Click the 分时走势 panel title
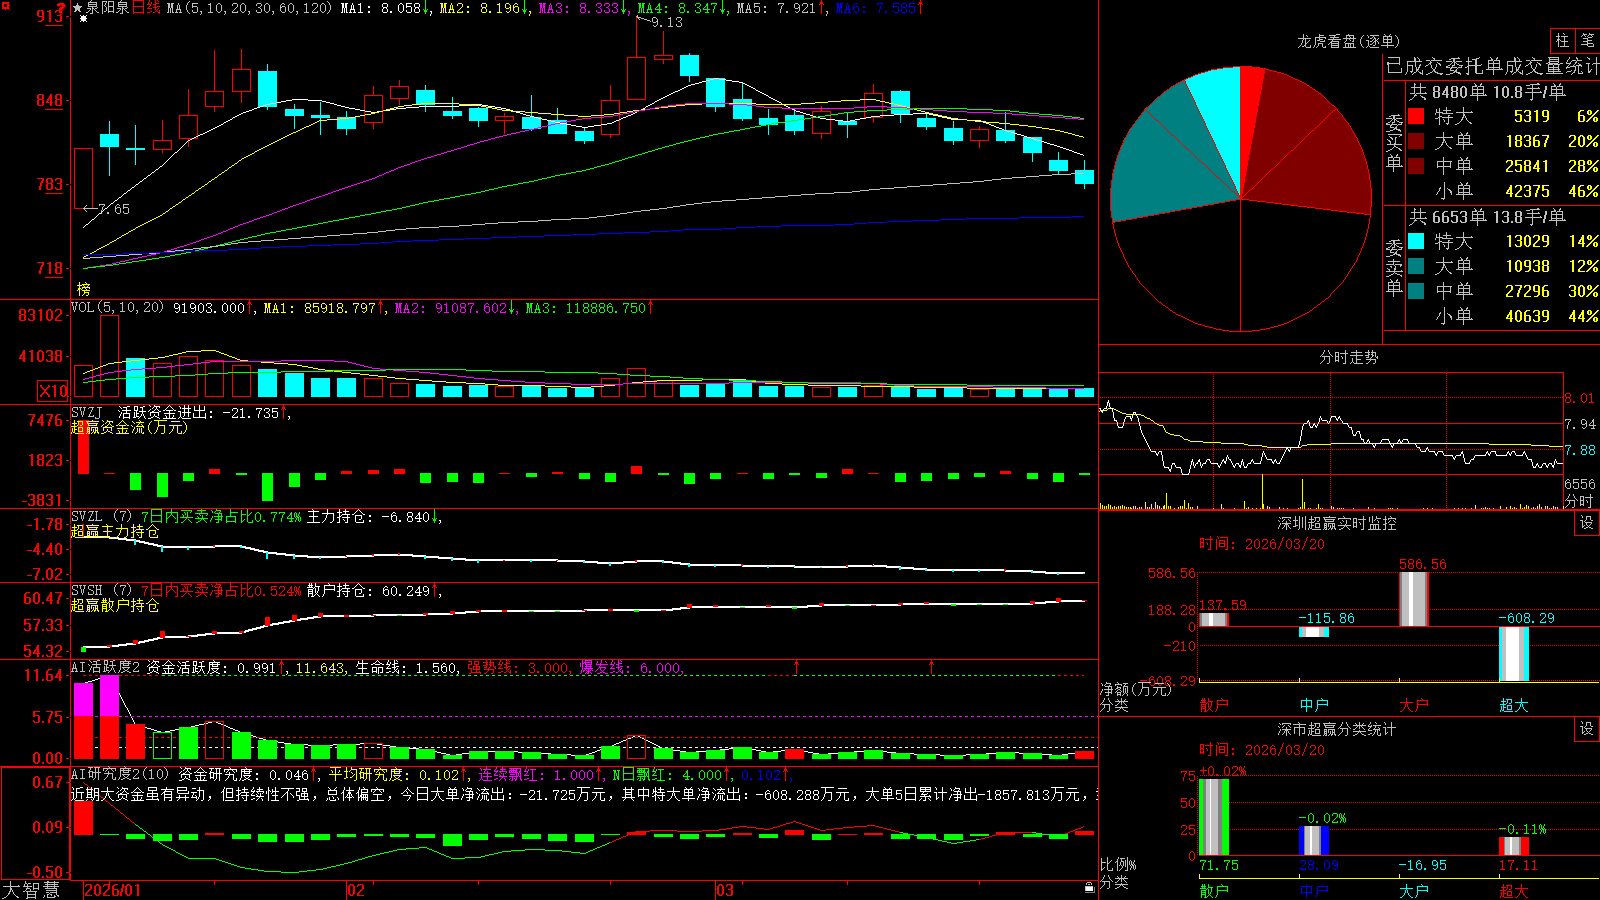 (x=1348, y=357)
